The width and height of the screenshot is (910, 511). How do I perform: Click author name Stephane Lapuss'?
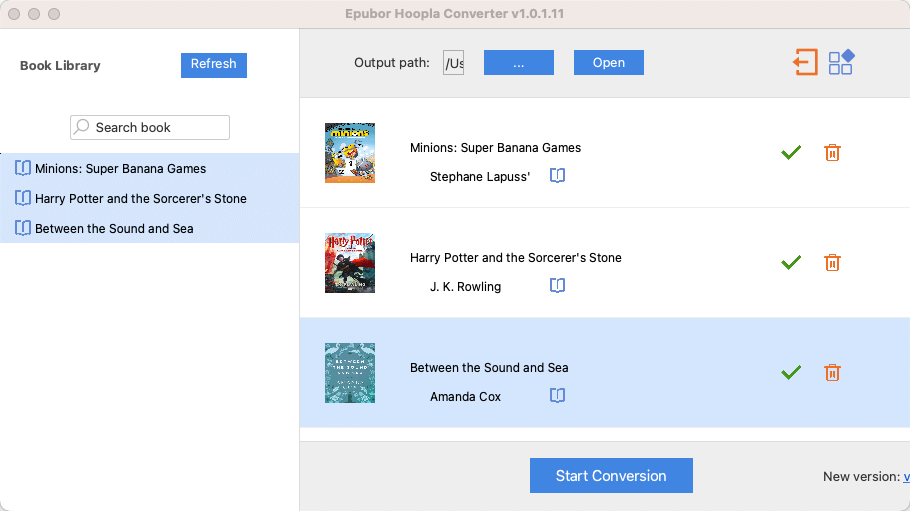tap(480, 177)
